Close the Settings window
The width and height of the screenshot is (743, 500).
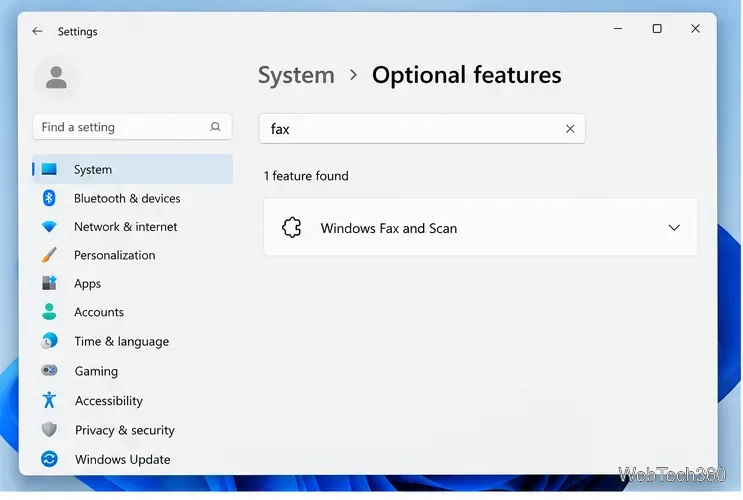click(x=695, y=28)
